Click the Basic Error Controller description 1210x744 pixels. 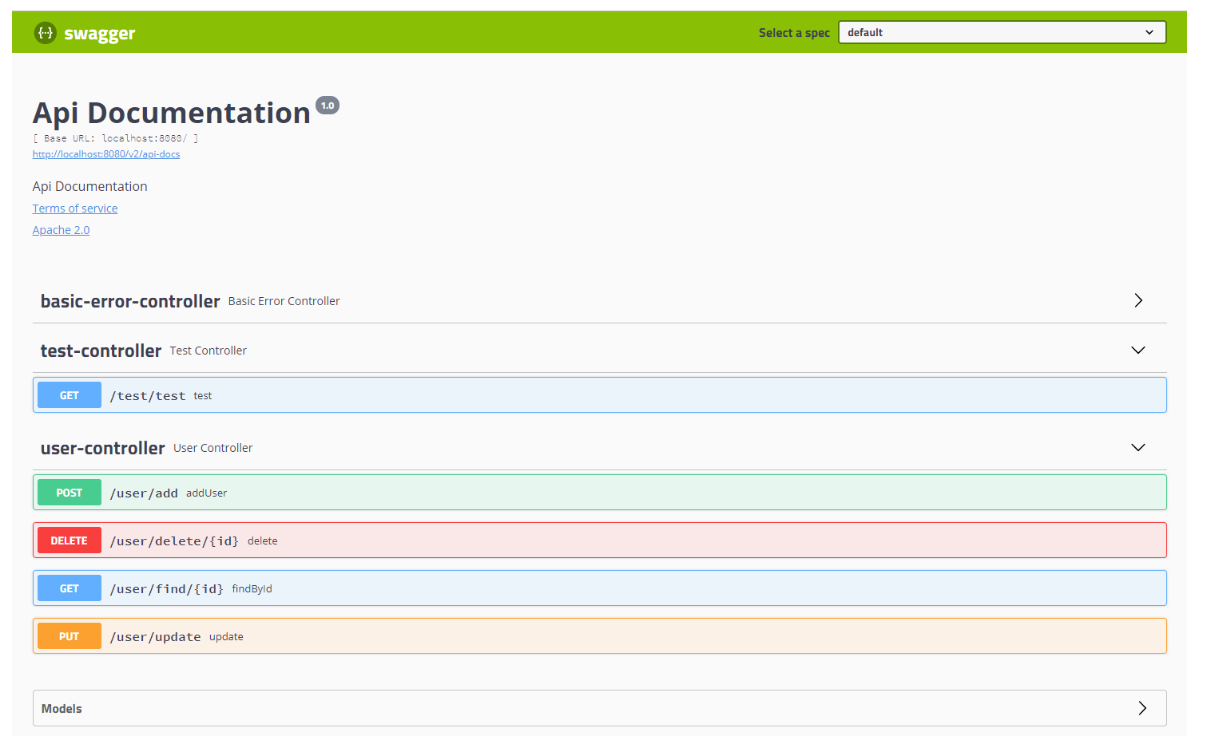[x=284, y=301]
